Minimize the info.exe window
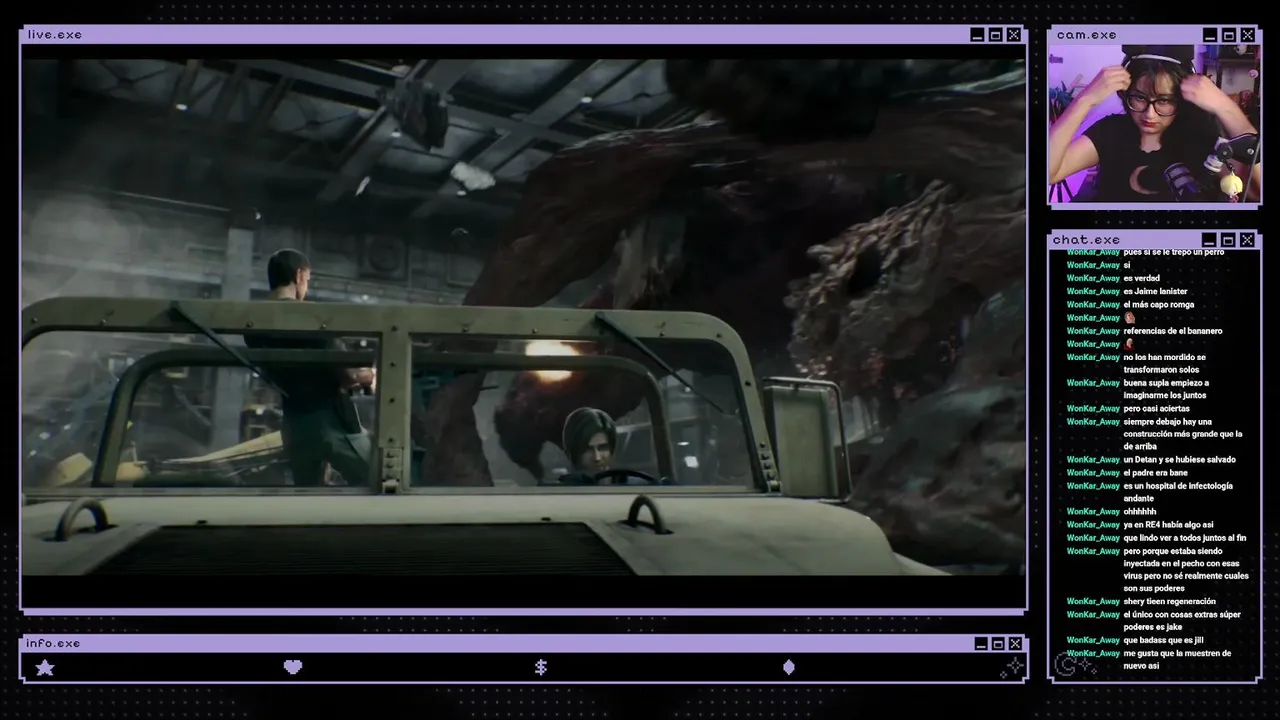The height and width of the screenshot is (720, 1280). click(x=980, y=644)
